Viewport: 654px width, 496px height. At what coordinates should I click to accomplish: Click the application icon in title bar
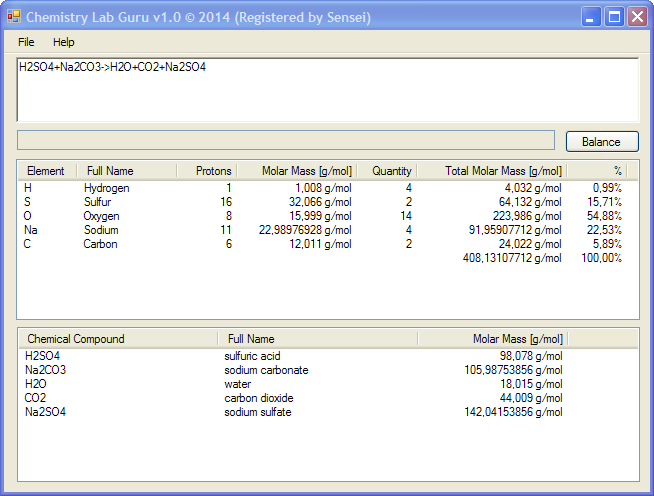coord(14,17)
